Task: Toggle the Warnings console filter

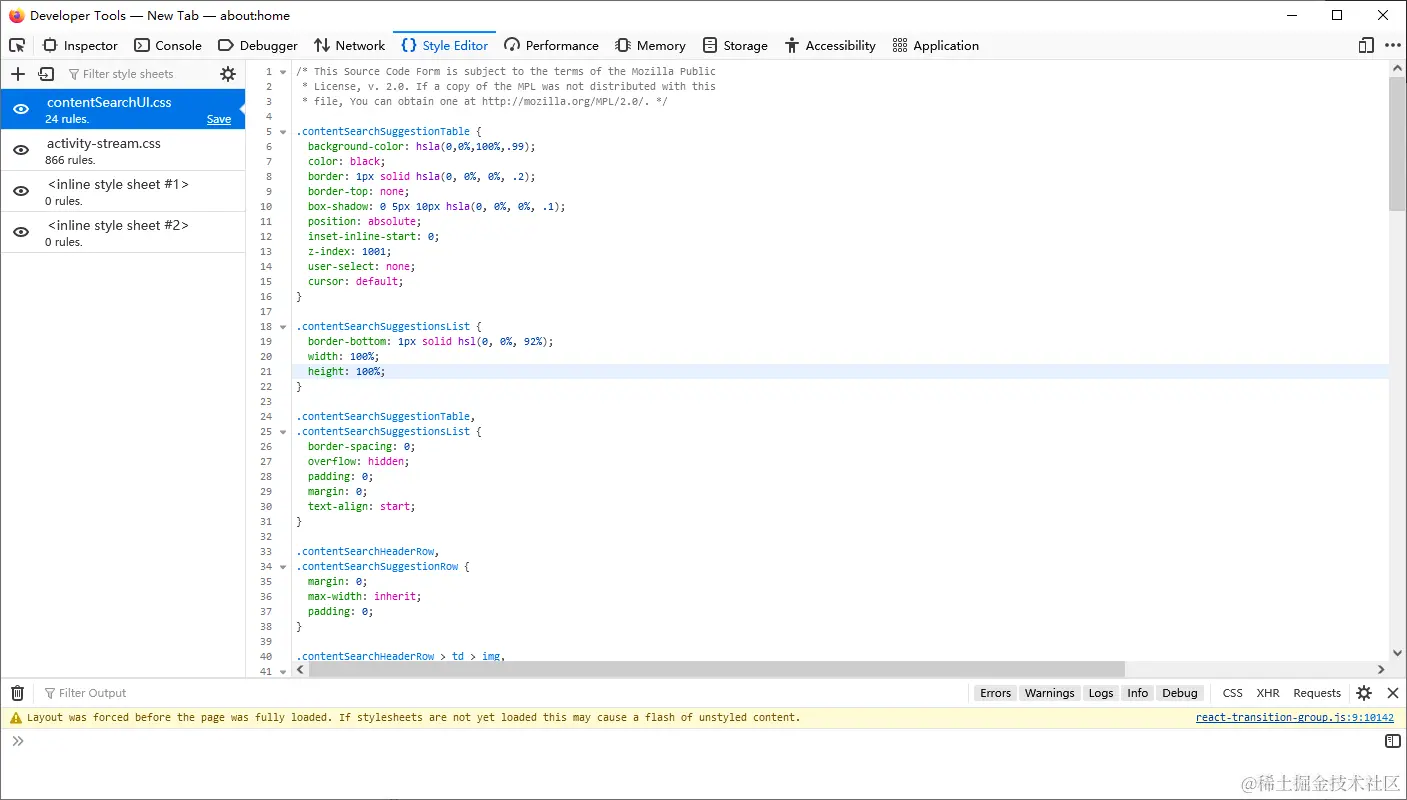Action: pyautogui.click(x=1049, y=693)
